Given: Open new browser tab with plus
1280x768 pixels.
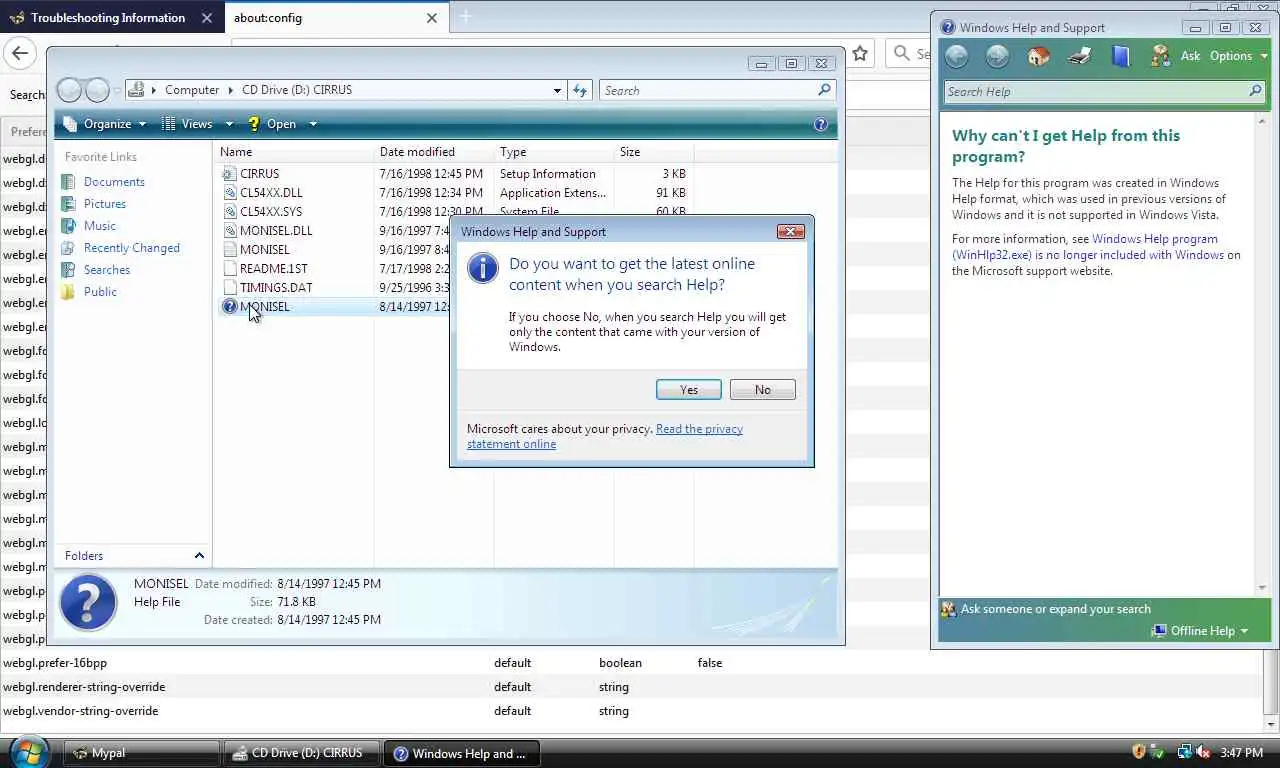Looking at the screenshot, I should [465, 17].
